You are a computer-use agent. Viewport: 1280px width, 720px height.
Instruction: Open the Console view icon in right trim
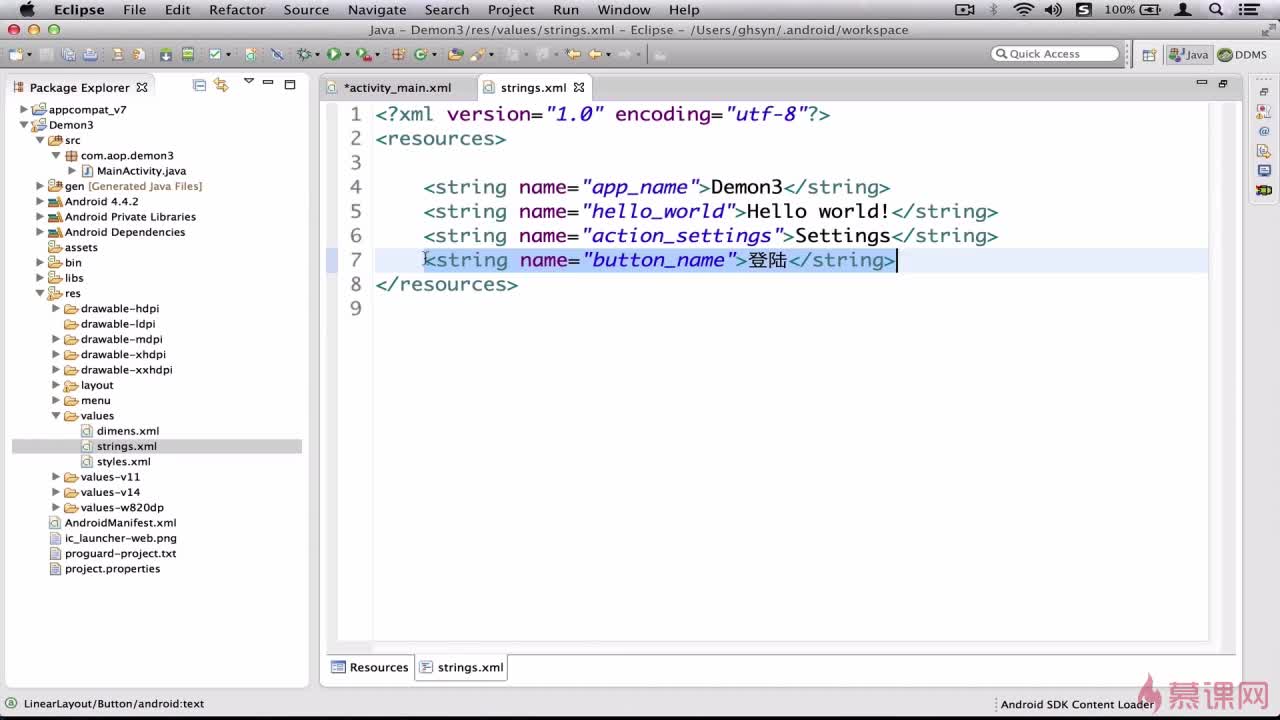coord(1264,171)
